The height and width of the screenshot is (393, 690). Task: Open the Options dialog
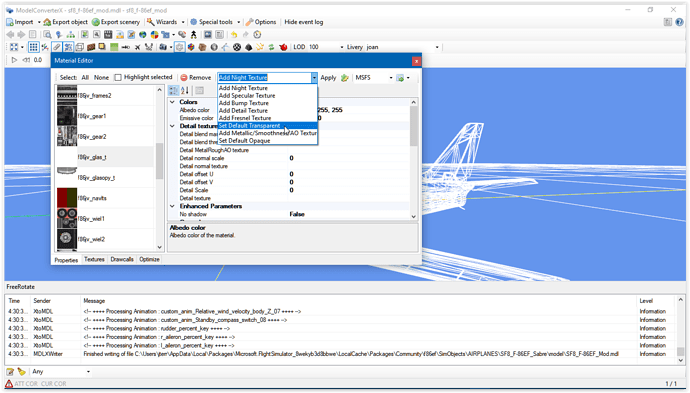pyautogui.click(x=261, y=22)
